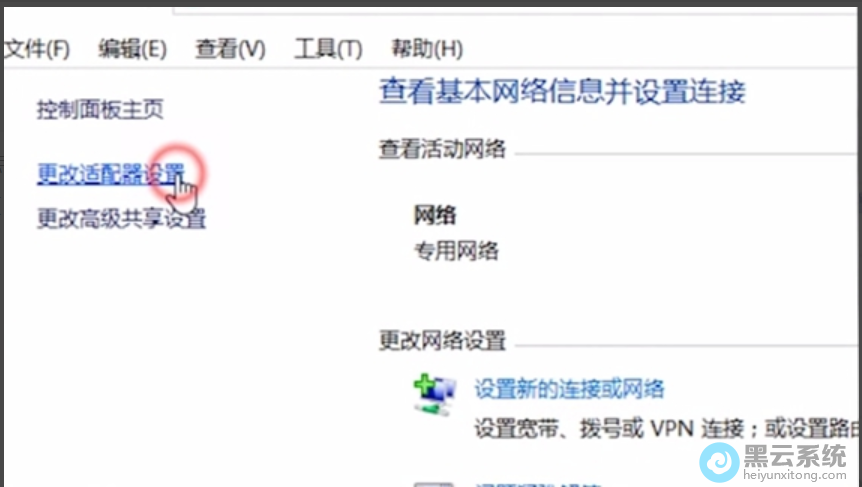Click the 更改网络设置 section header

point(442,341)
